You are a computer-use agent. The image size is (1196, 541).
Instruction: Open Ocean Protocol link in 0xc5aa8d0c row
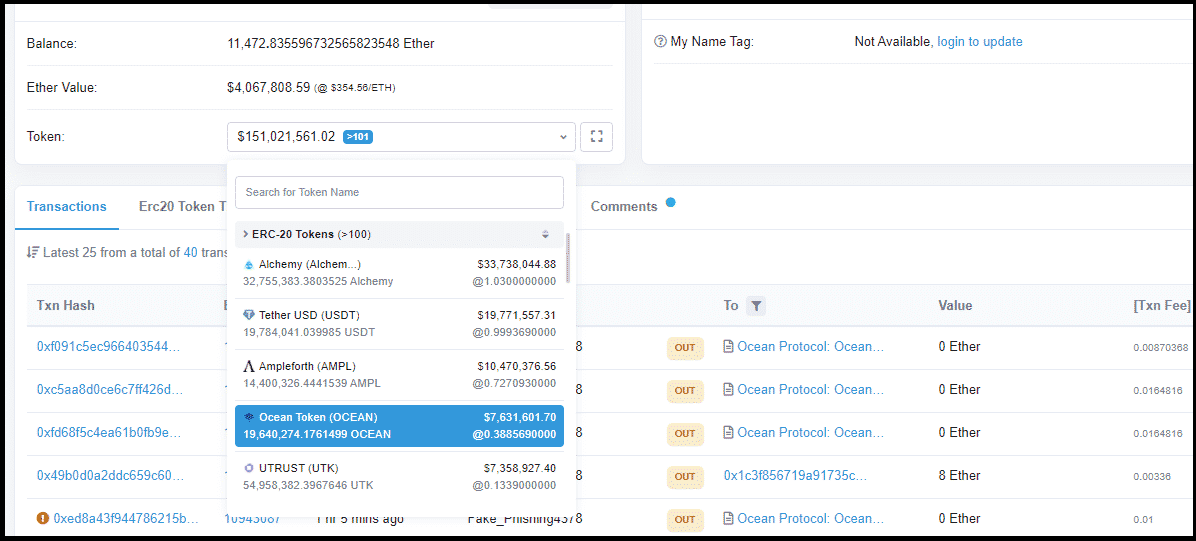[x=811, y=390]
